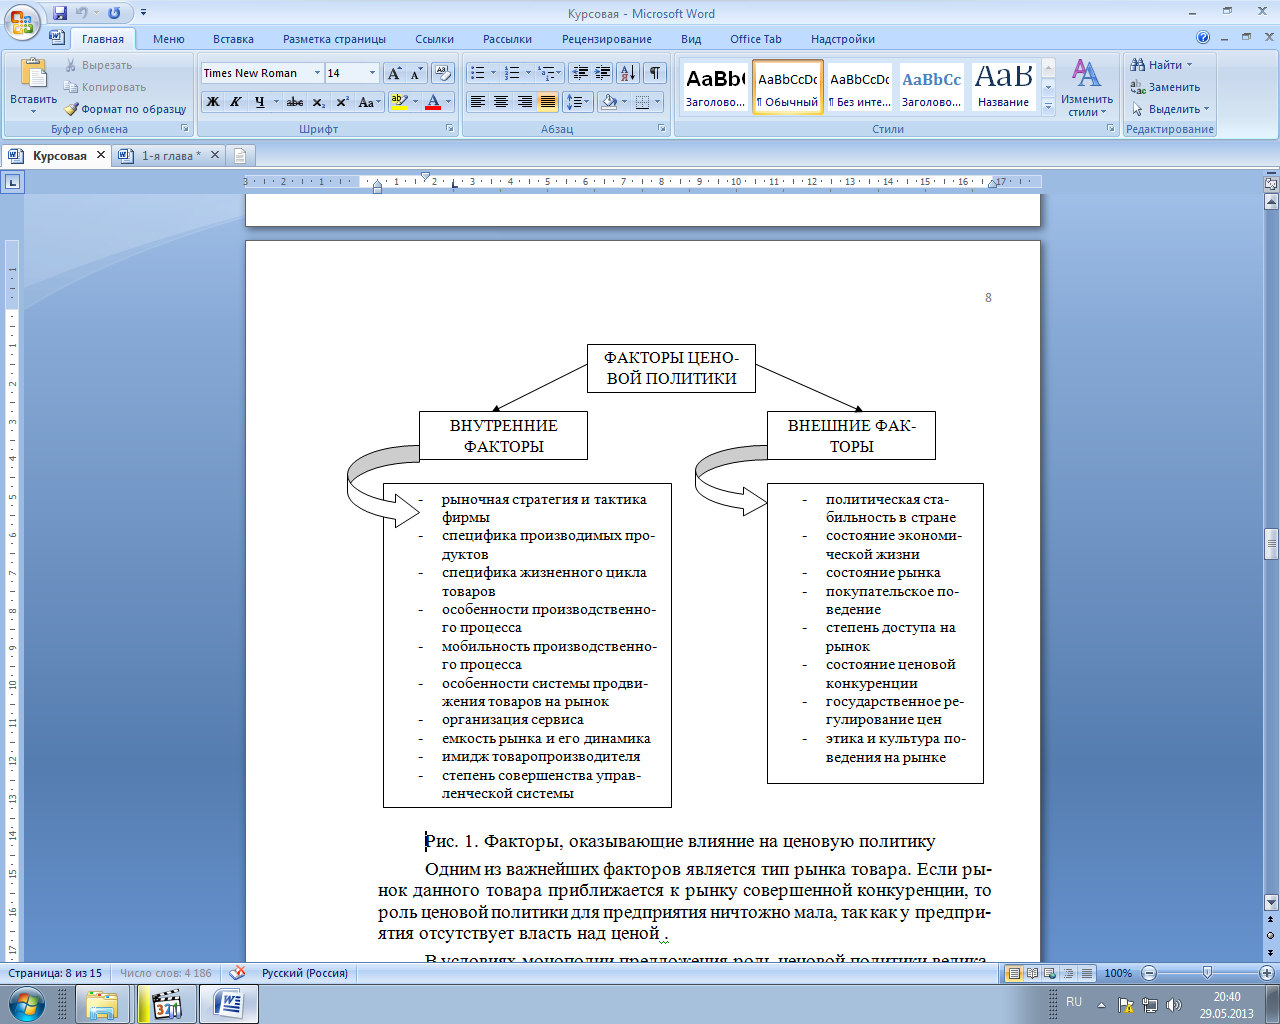Switch to Outline view in status bar
Screen dimensions: 1280x1024
click(x=1067, y=973)
